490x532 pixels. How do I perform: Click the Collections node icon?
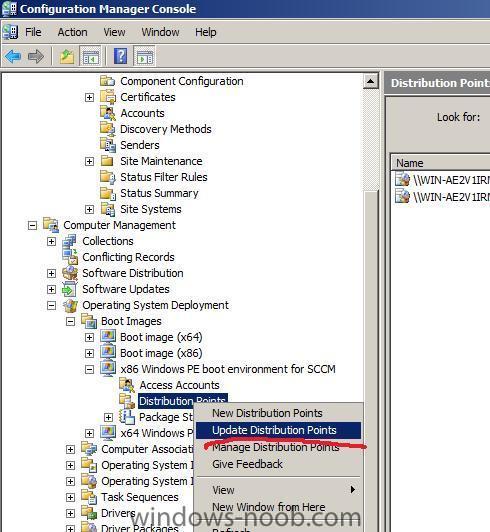coord(70,241)
